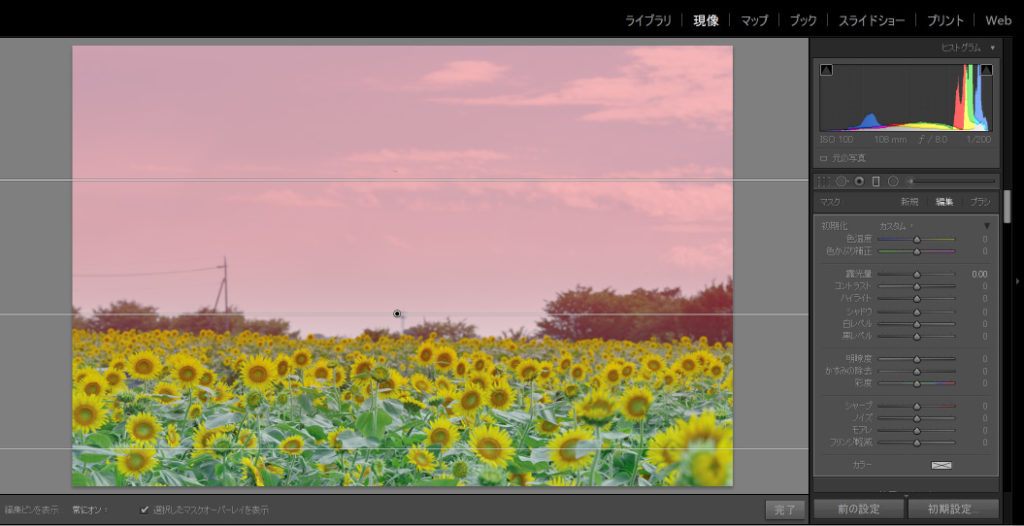This screenshot has width=1024, height=526.
Task: Toggle highlight clipping indicator in histogram
Action: coord(986,70)
